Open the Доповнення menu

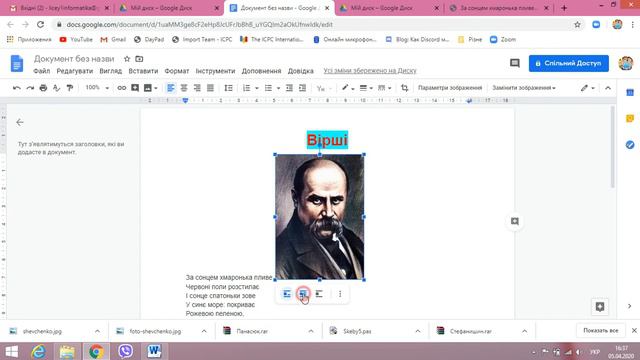click(261, 71)
